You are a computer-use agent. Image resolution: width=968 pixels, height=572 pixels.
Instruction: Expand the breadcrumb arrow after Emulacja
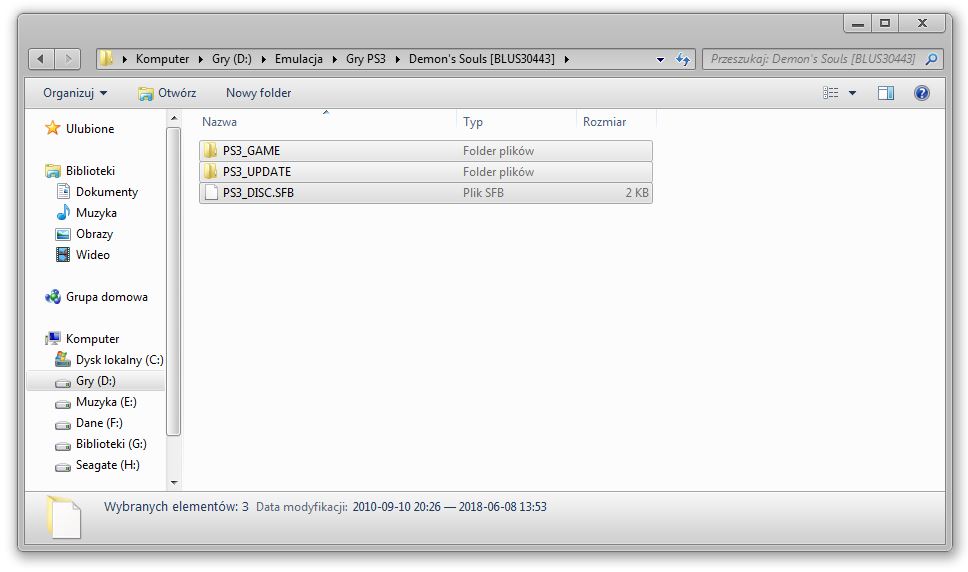click(x=335, y=59)
